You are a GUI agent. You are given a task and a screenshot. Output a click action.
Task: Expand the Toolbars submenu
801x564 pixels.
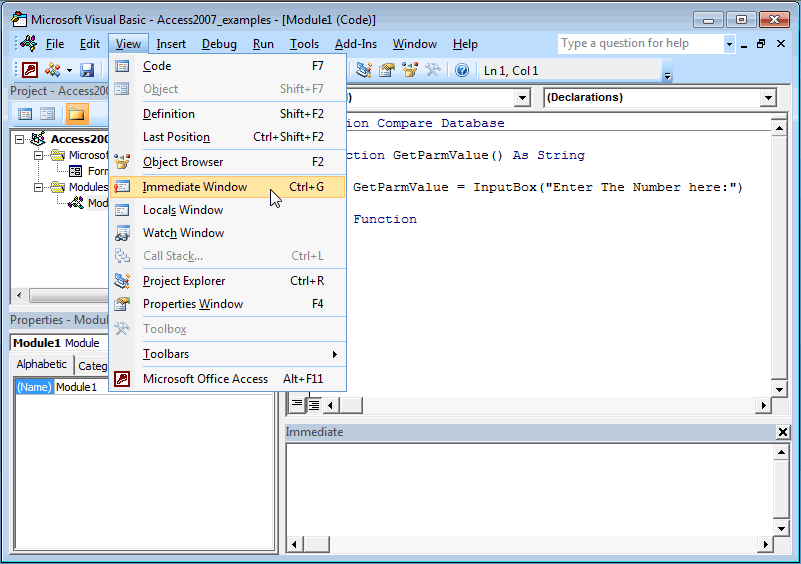coord(228,354)
